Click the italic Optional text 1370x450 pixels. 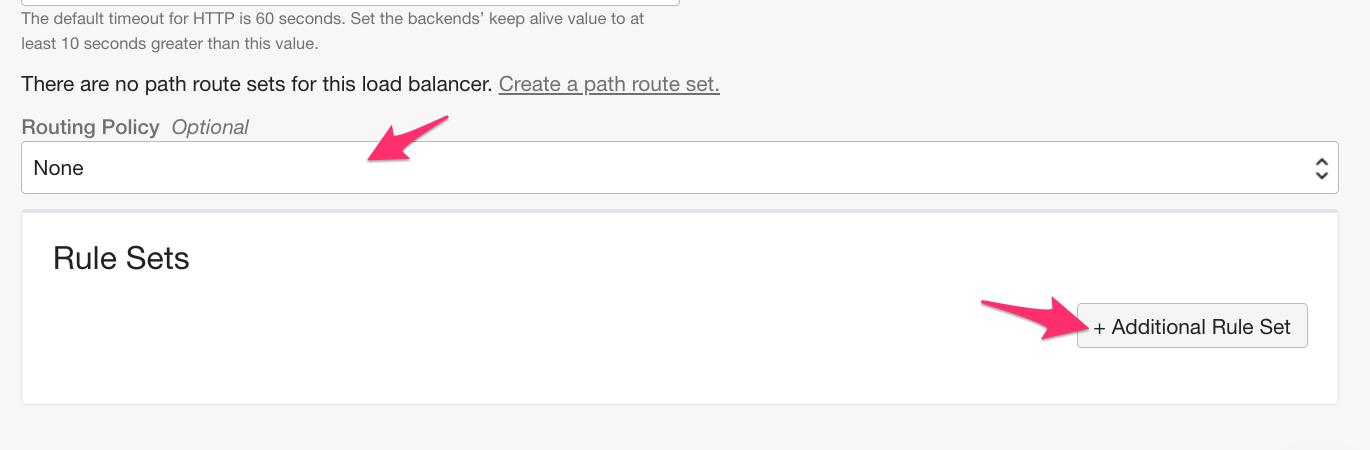pyautogui.click(x=210, y=127)
